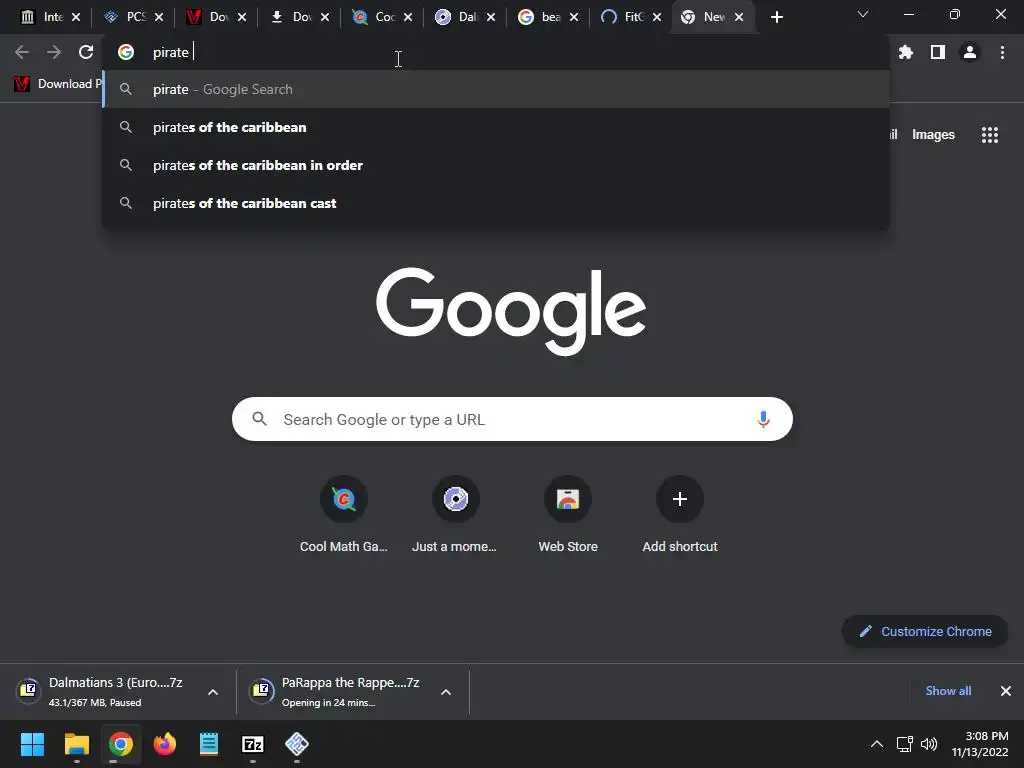Open the Extensions puzzle icon
The width and height of the screenshot is (1024, 768).
[x=906, y=52]
